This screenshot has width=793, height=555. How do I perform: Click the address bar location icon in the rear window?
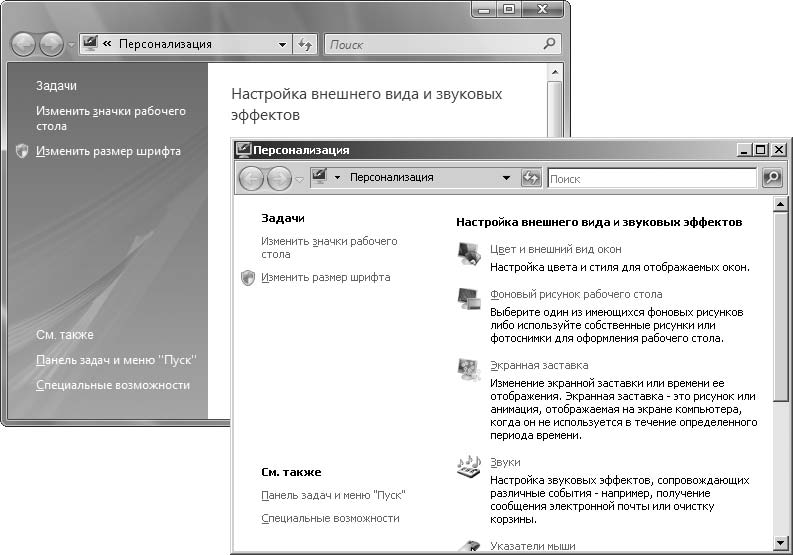coord(90,44)
